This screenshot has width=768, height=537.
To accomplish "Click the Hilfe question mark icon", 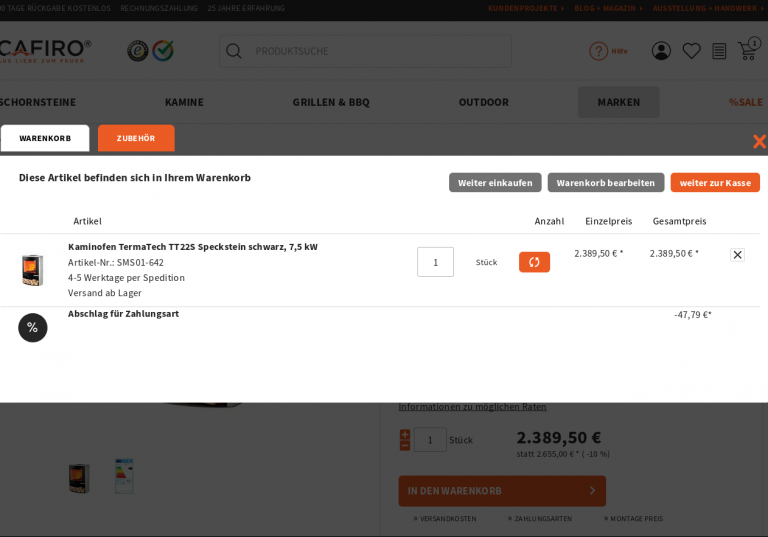I will coord(598,51).
